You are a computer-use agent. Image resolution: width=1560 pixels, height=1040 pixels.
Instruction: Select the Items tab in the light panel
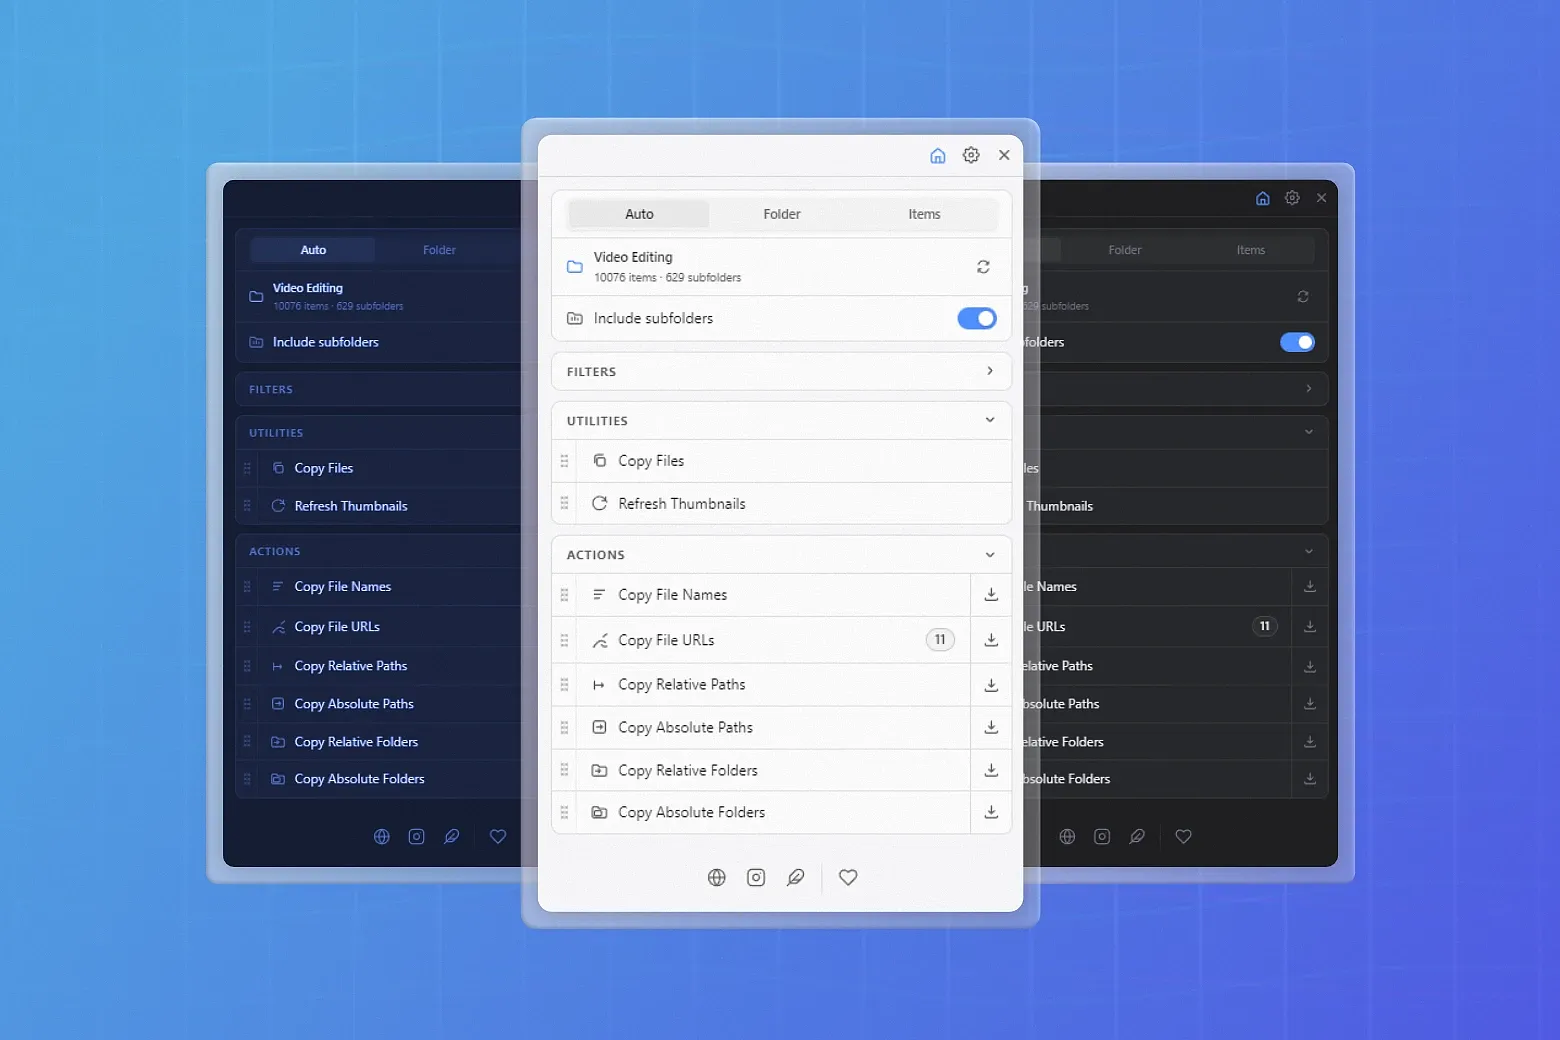pyautogui.click(x=924, y=214)
